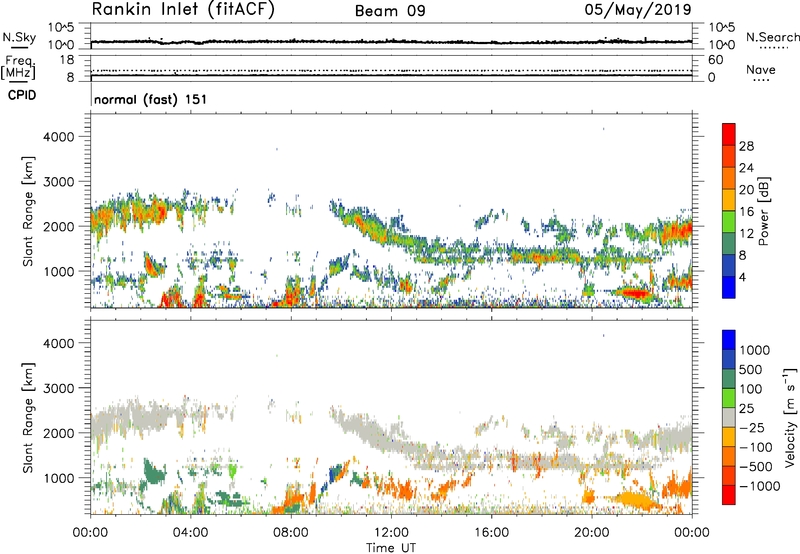
Task: Click the '08:00' time tick label
Action: point(291,533)
